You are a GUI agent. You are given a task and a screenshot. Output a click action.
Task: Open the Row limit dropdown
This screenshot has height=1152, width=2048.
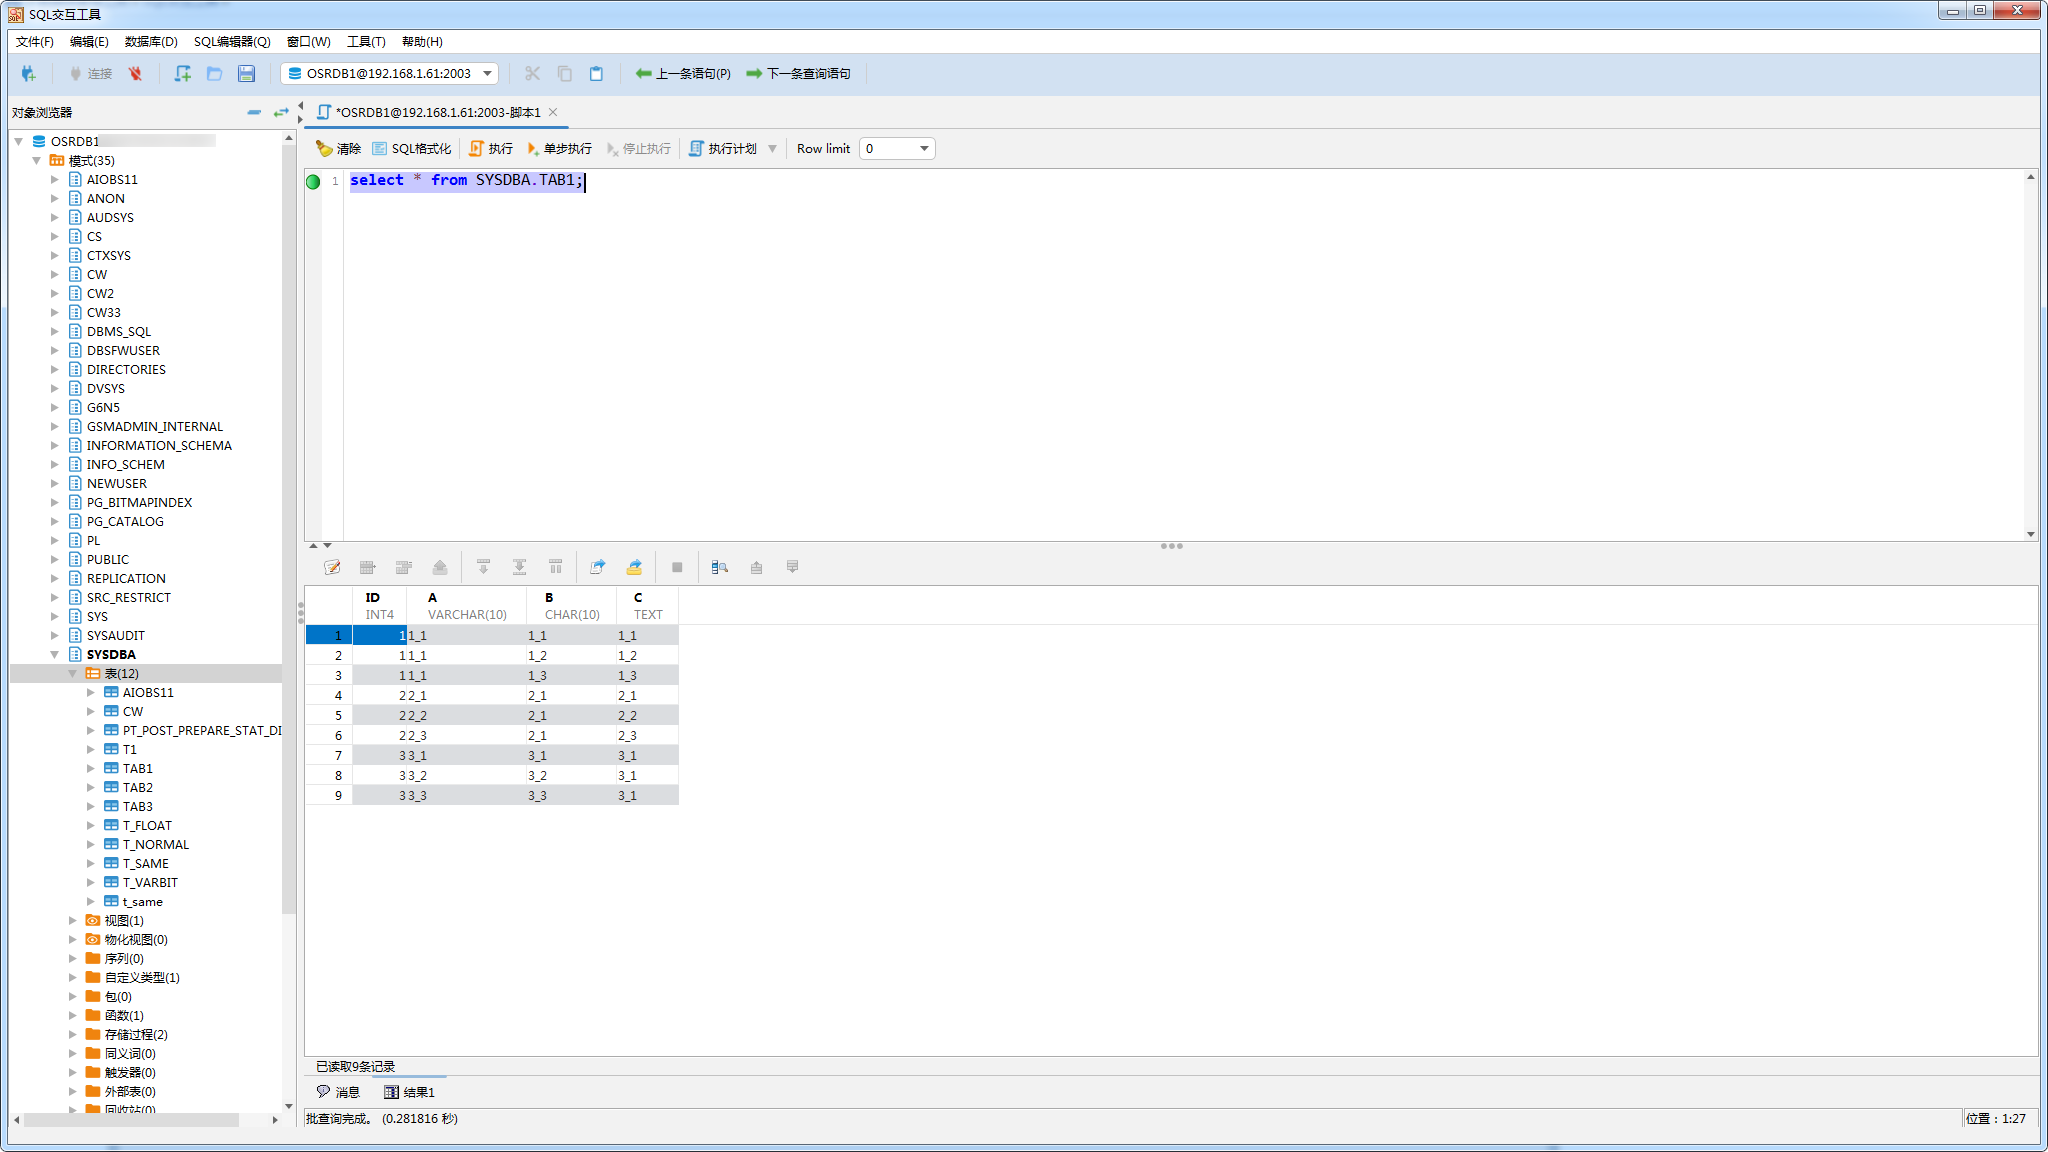click(924, 148)
